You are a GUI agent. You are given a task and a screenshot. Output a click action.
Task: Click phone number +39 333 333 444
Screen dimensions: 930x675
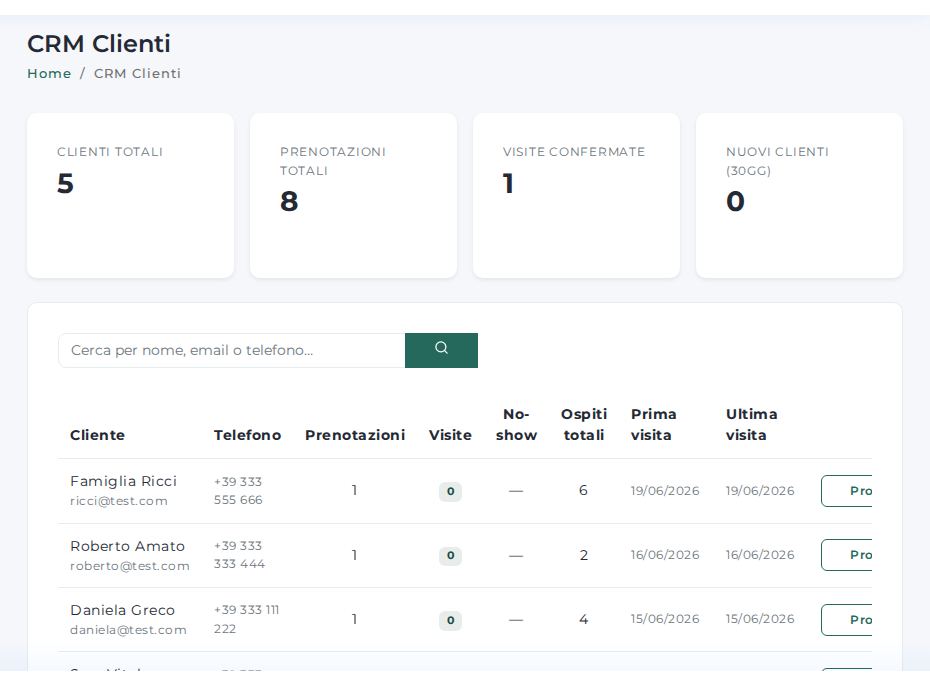[239, 555]
